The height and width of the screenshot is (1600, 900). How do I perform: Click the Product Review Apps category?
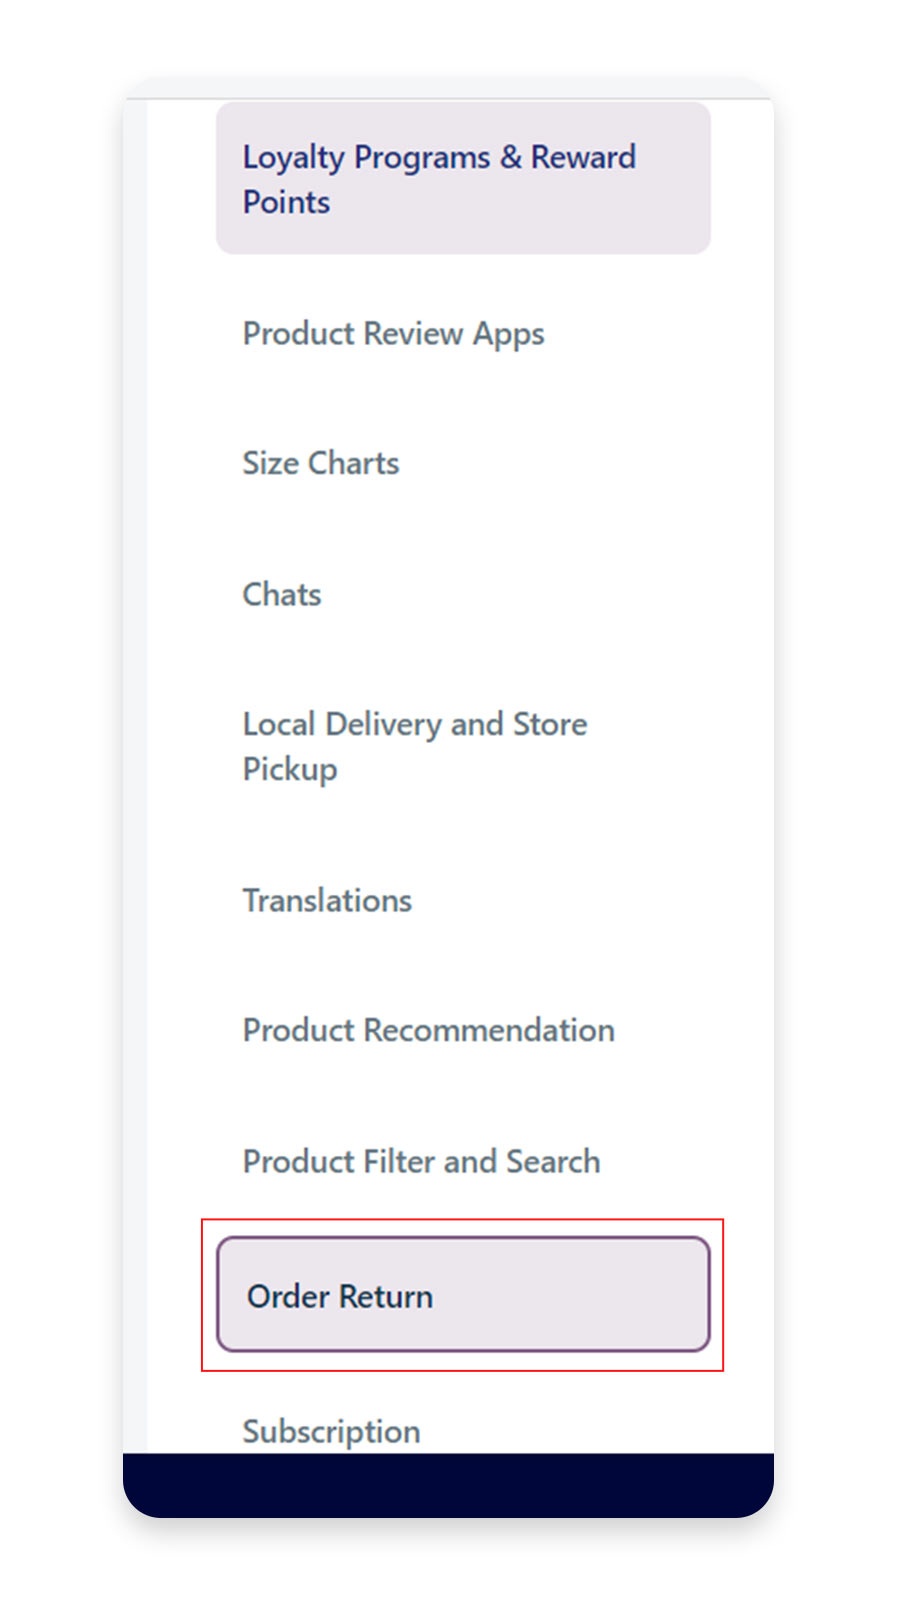click(392, 334)
